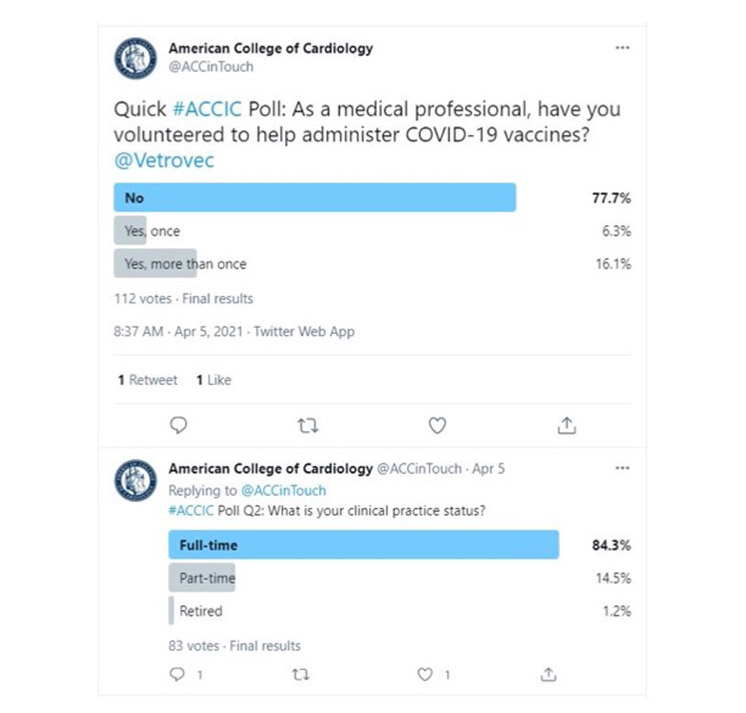Click the 'No' poll result bar

coord(315,198)
